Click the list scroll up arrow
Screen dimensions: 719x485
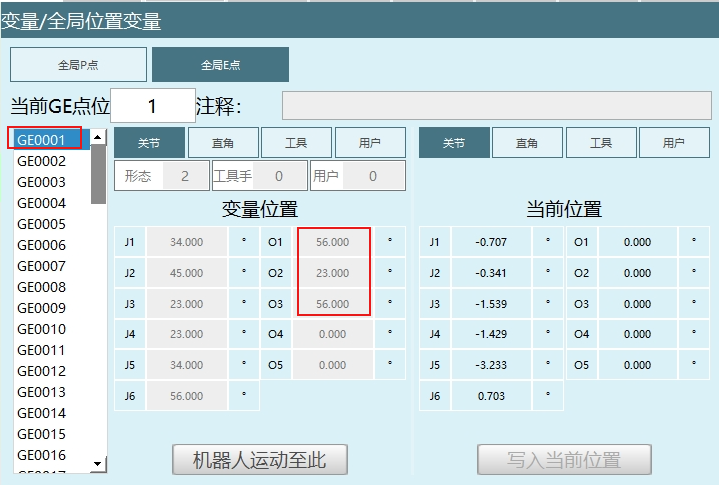coord(98,137)
